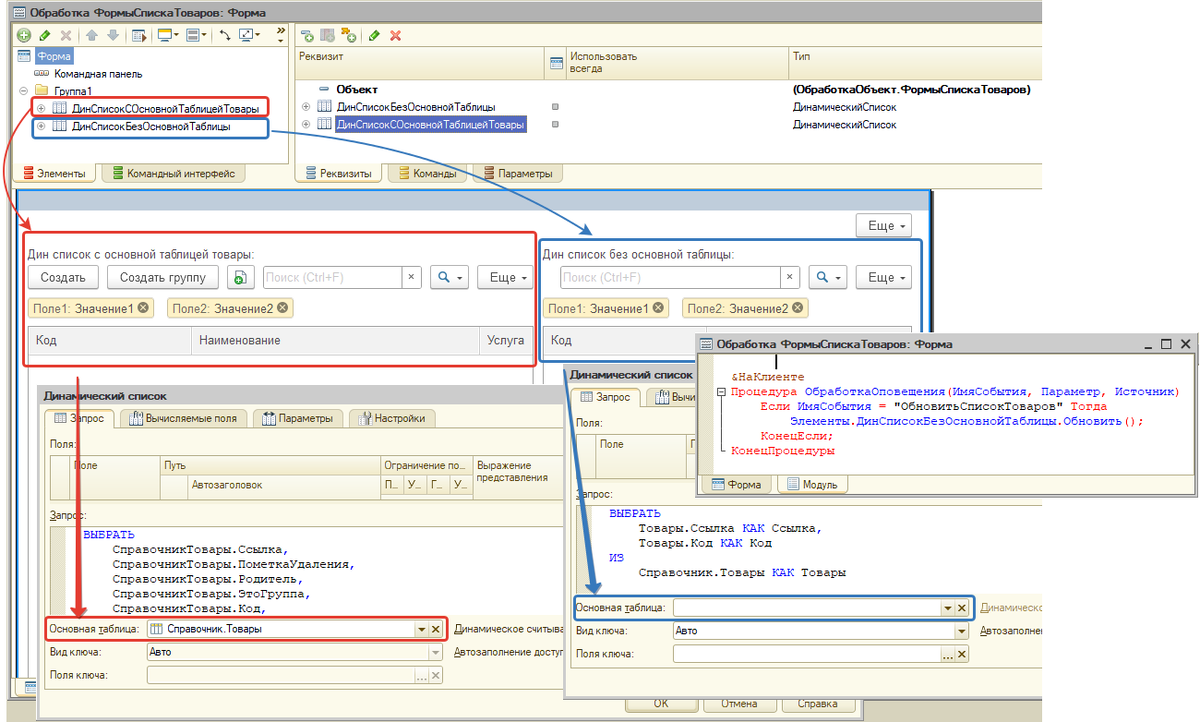Switch to the Реквизиты tab
This screenshot has width=1200, height=722.
point(340,174)
